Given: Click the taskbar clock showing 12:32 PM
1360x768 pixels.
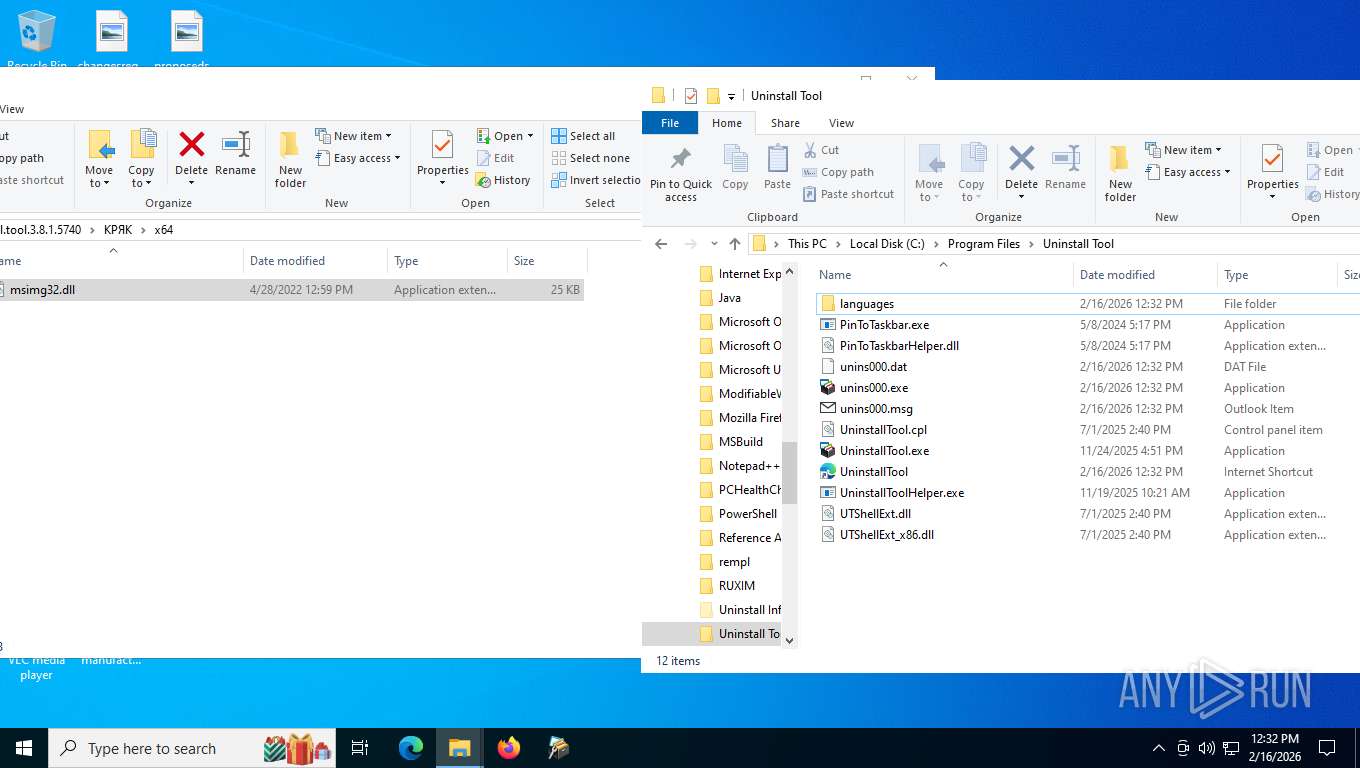Looking at the screenshot, I should tap(1274, 748).
